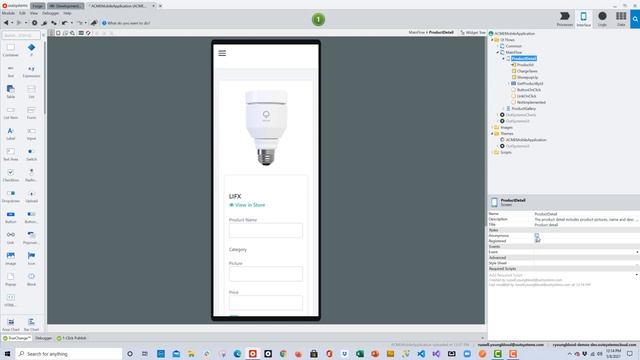Open the Help menu
This screenshot has height=360, width=640.
[x=67, y=13]
